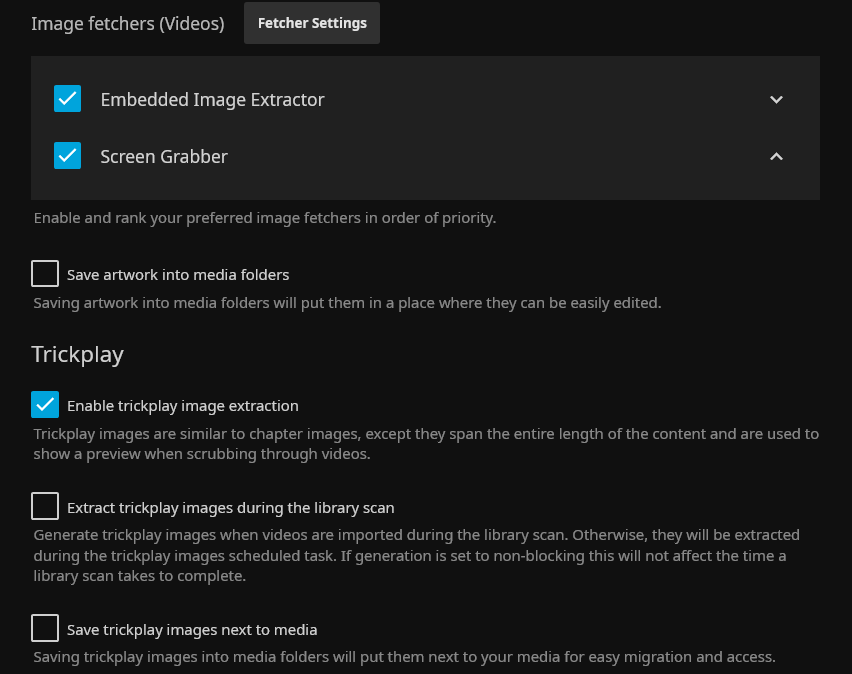Screen dimensions: 852x674
Task: Open the Fetcher Settings button
Action: (312, 23)
